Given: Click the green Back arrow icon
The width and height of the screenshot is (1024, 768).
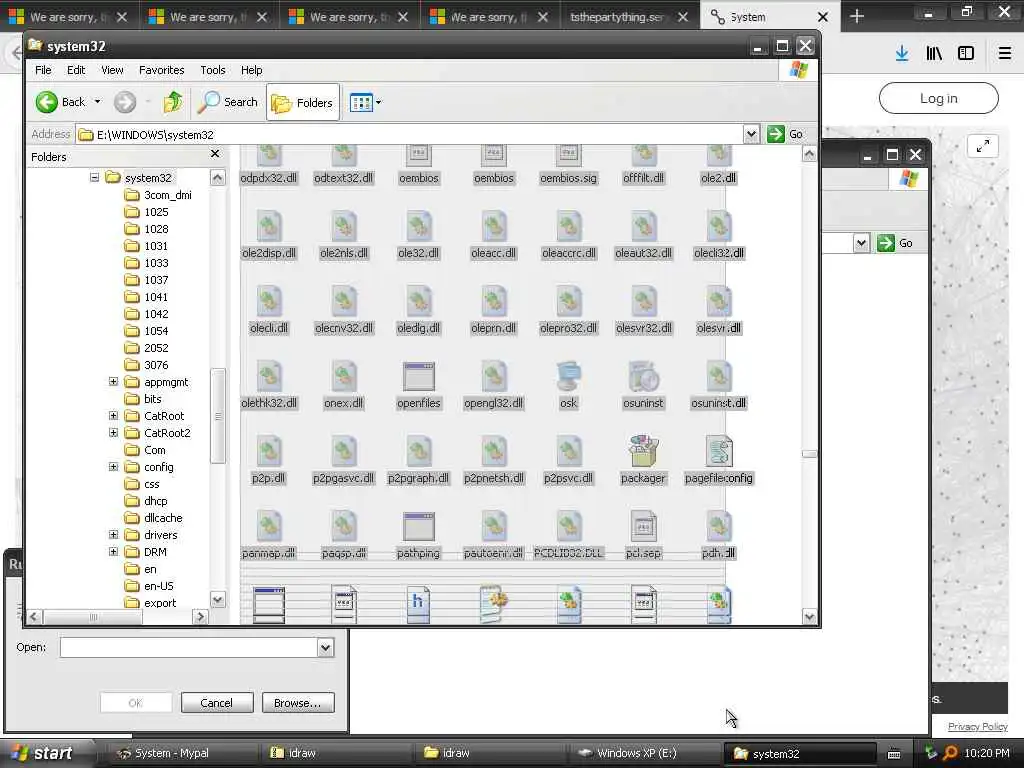Looking at the screenshot, I should 46,102.
